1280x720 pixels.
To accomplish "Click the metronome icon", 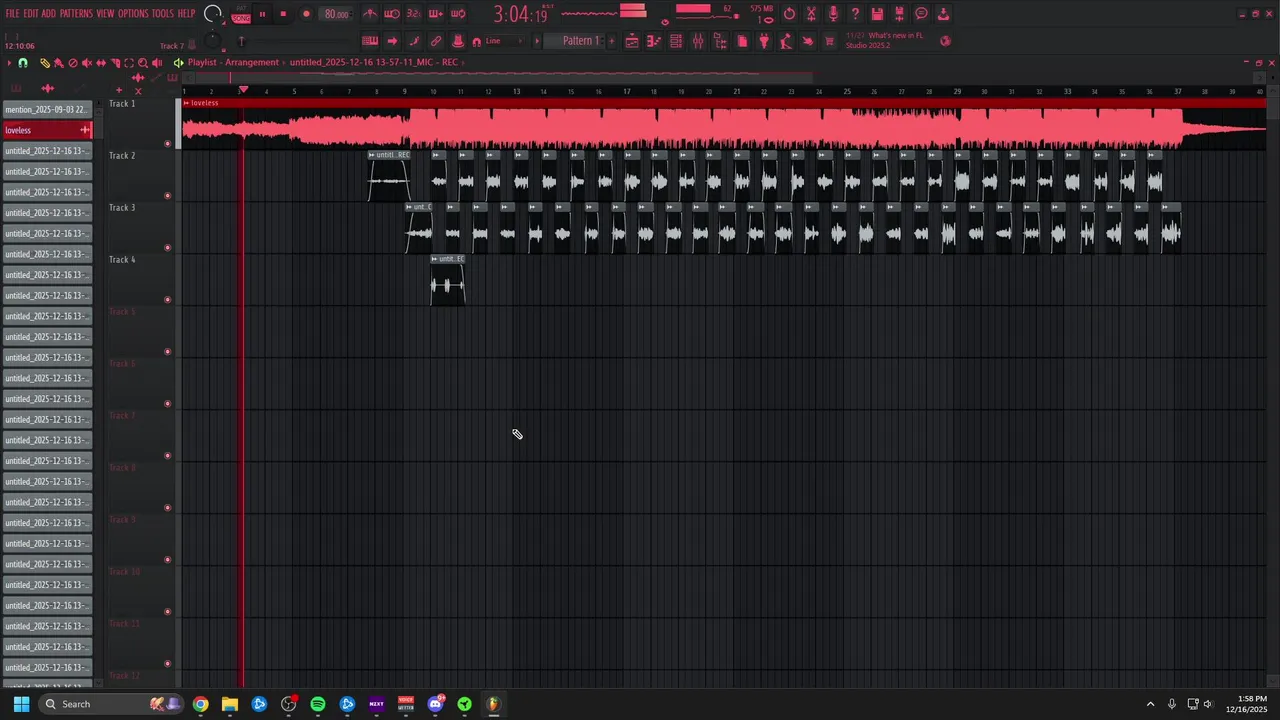I will (x=370, y=14).
